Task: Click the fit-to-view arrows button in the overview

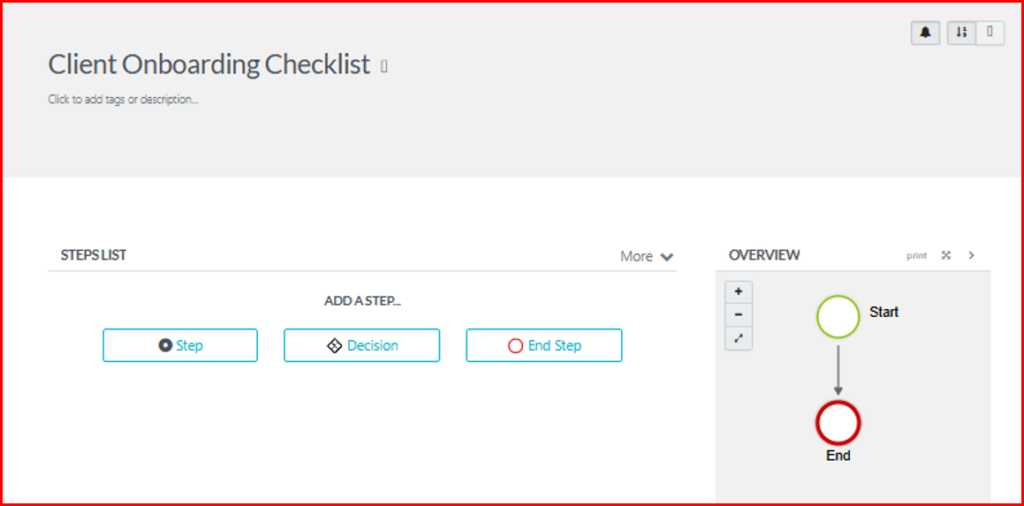Action: point(738,338)
